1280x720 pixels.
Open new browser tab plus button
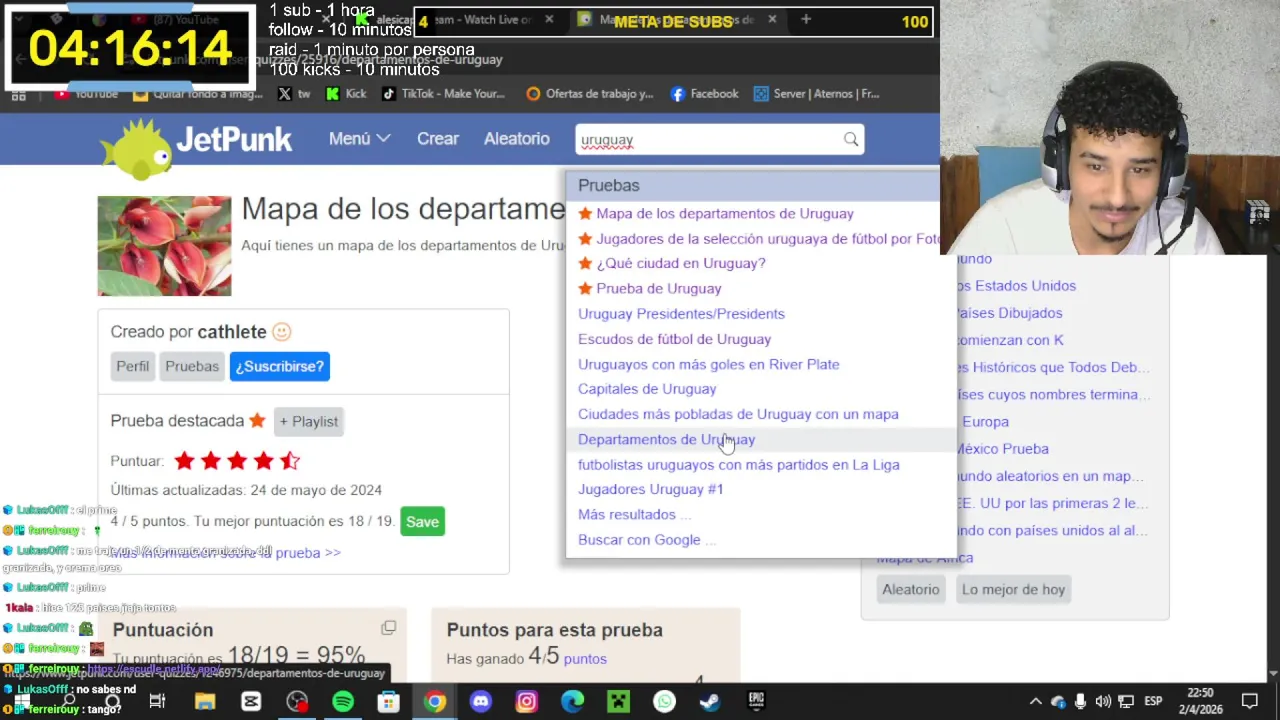point(805,19)
